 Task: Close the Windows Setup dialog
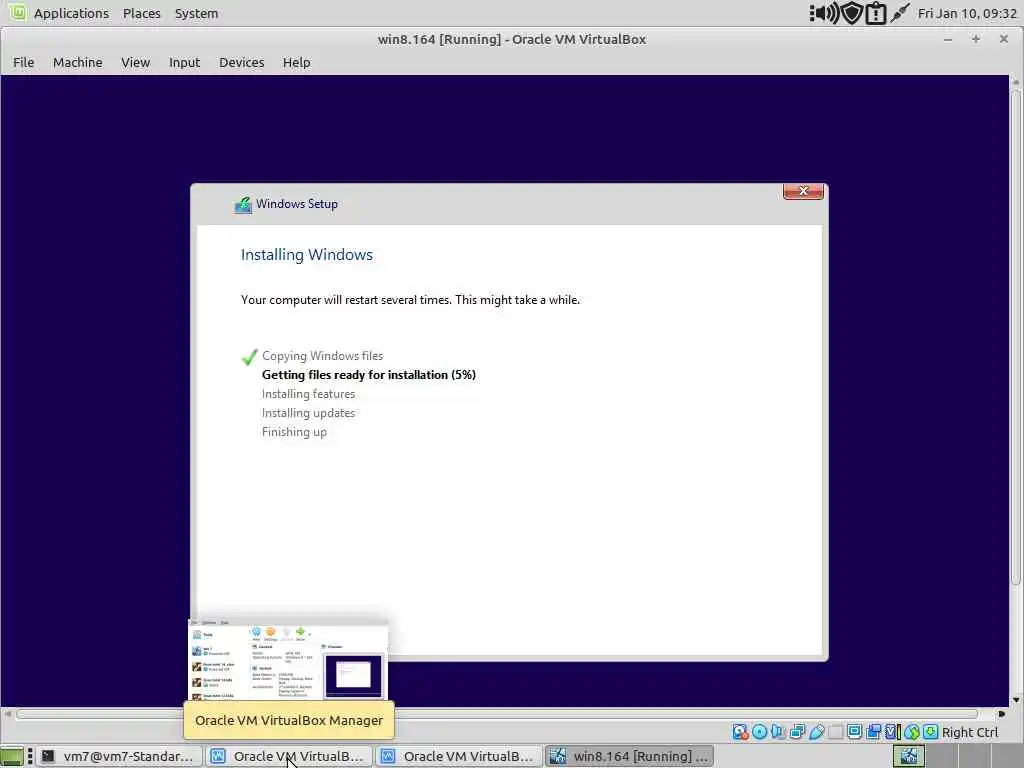[803, 191]
